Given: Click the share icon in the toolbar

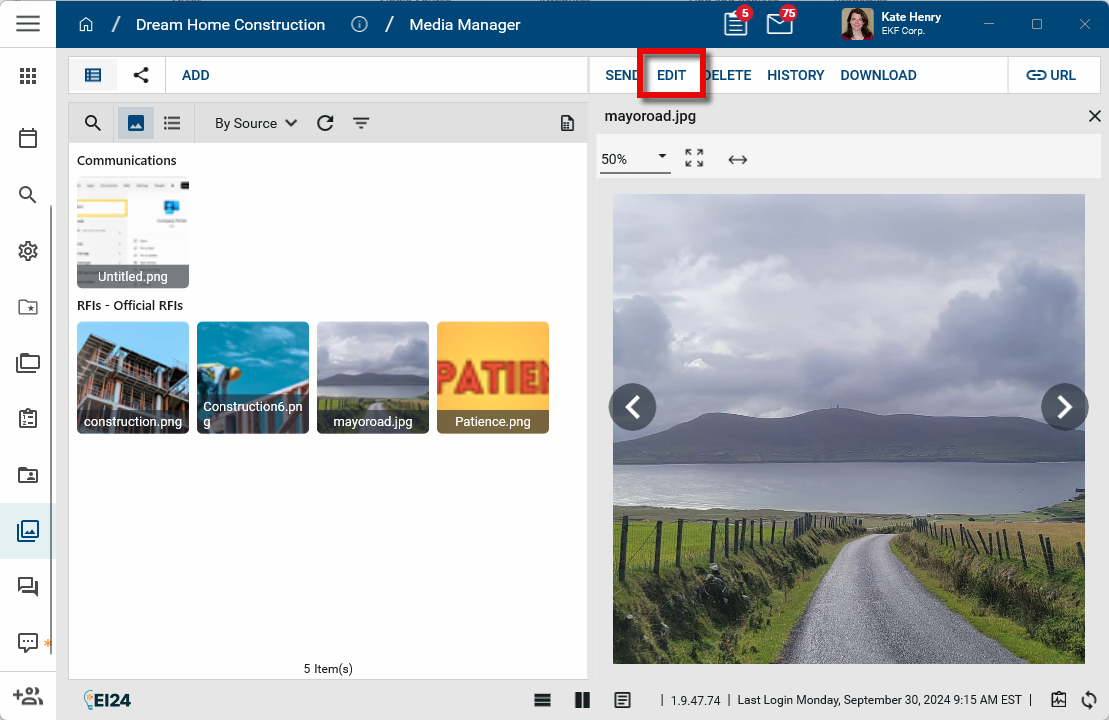Looking at the screenshot, I should click(x=141, y=75).
